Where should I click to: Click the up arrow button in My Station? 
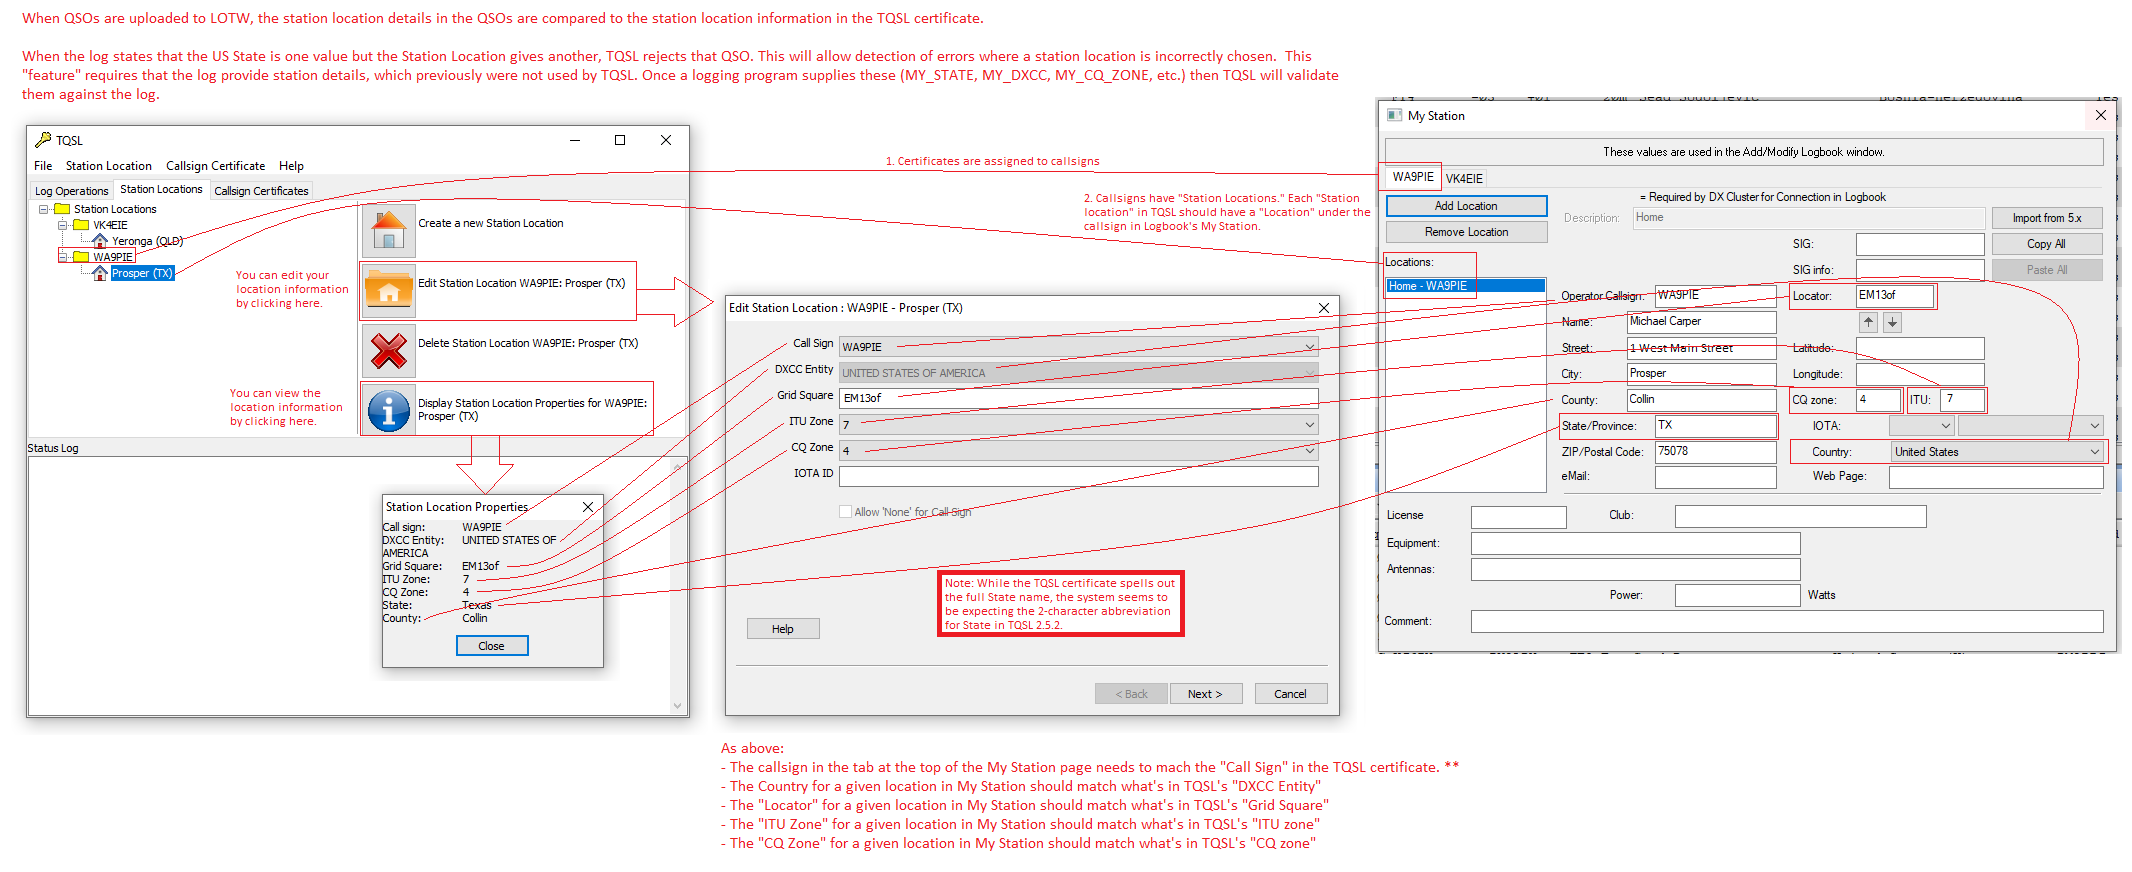point(1868,322)
